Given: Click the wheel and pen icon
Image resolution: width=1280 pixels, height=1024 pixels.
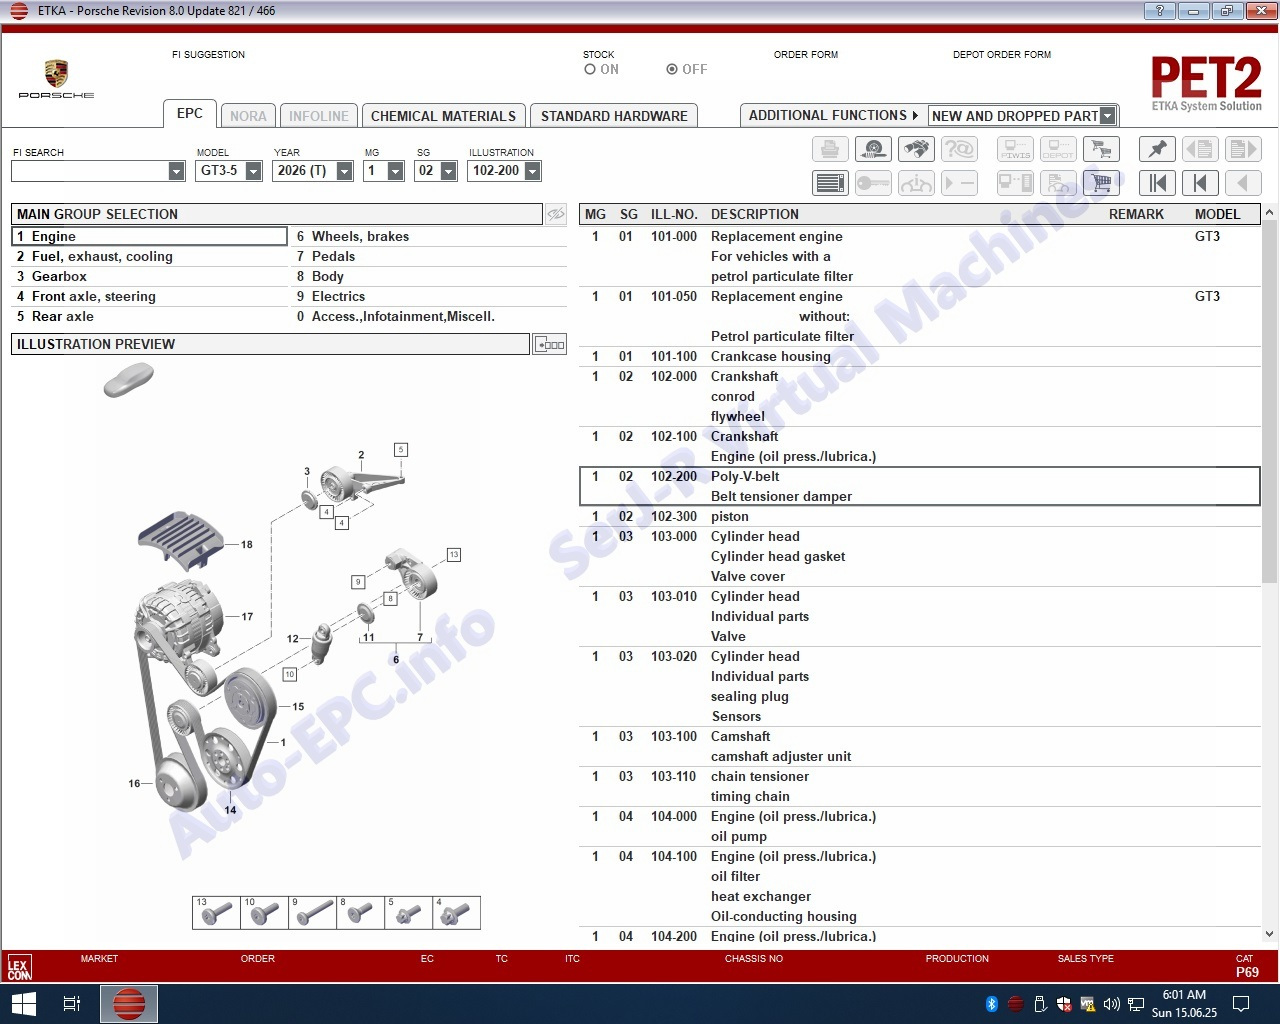Looking at the screenshot, I should (x=873, y=150).
